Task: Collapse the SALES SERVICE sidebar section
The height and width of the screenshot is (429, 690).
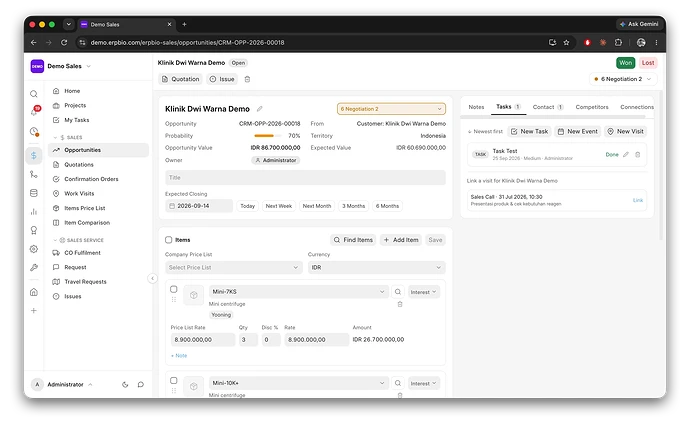Action: point(78,240)
